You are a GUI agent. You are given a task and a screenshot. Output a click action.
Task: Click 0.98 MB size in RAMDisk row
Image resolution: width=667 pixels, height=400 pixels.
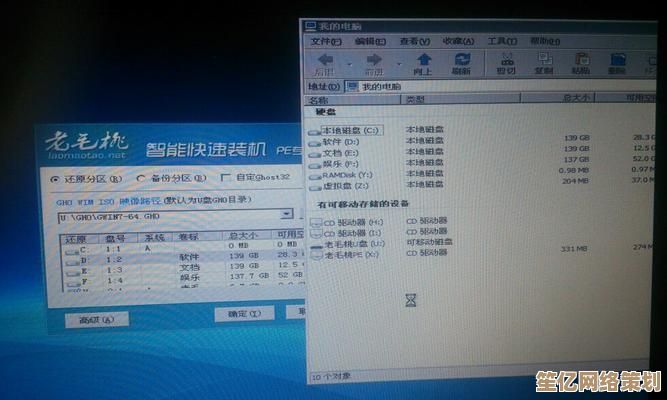point(573,170)
